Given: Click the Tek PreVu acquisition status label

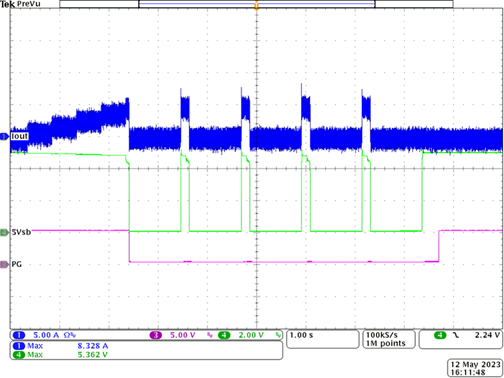Looking at the screenshot, I should (20, 4).
